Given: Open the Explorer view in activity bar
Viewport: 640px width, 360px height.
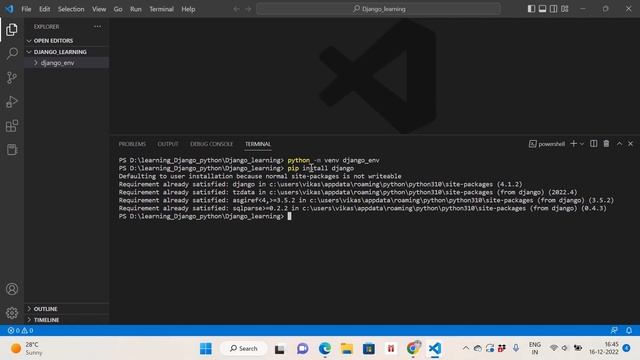Looking at the screenshot, I should pos(12,29).
